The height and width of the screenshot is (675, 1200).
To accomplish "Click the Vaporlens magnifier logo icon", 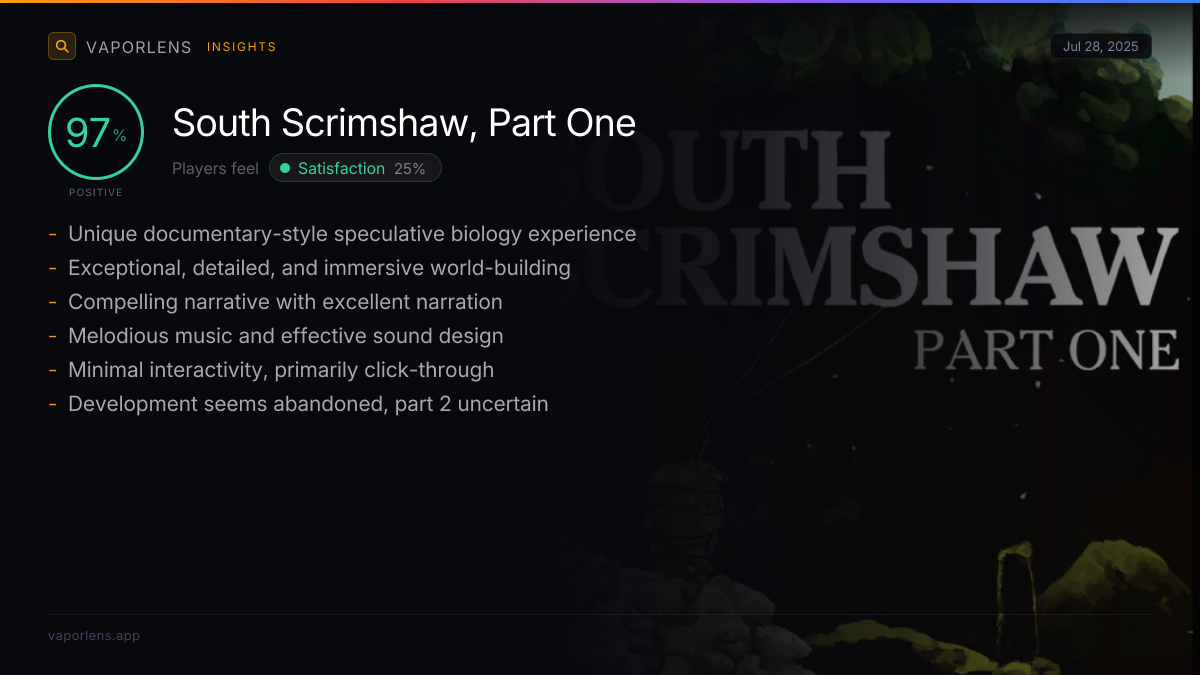I will click(62, 46).
